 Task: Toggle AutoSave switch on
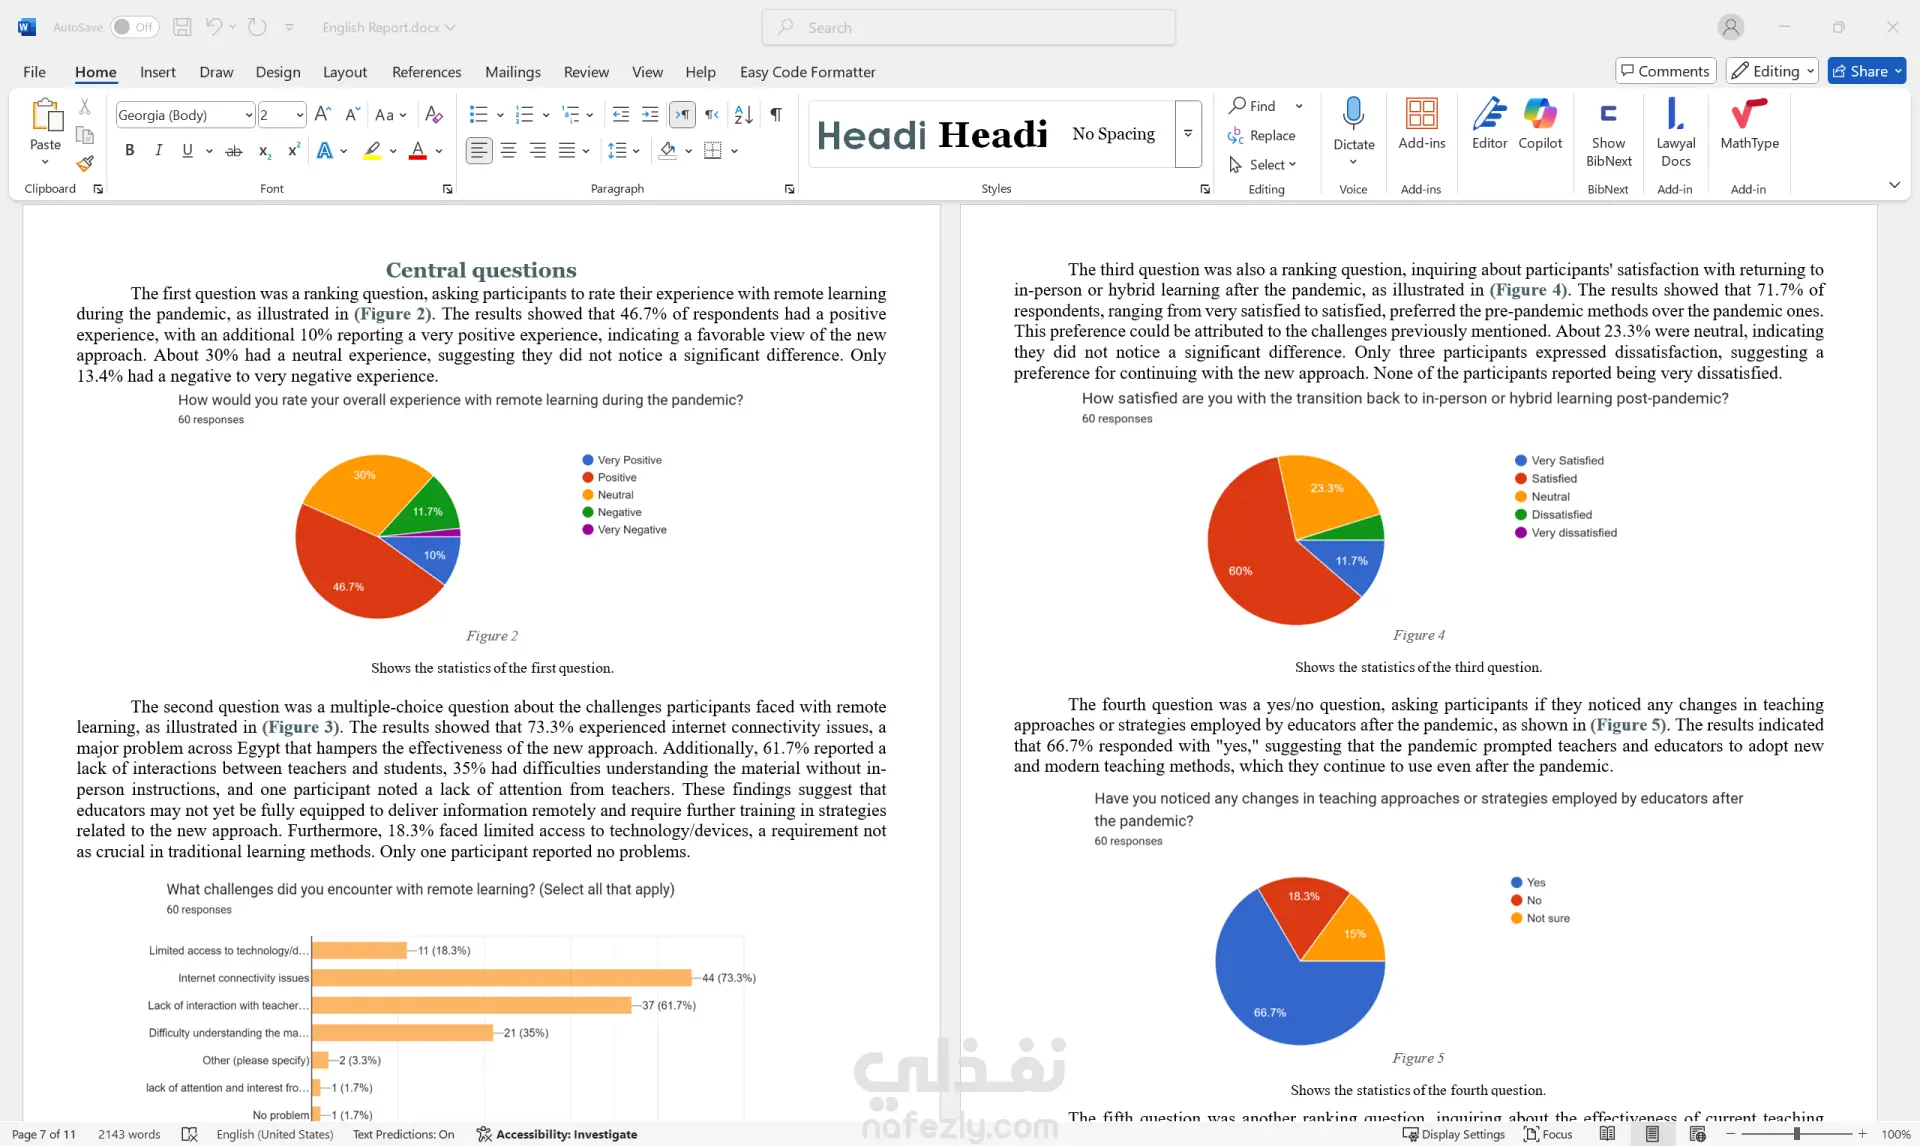coord(134,27)
